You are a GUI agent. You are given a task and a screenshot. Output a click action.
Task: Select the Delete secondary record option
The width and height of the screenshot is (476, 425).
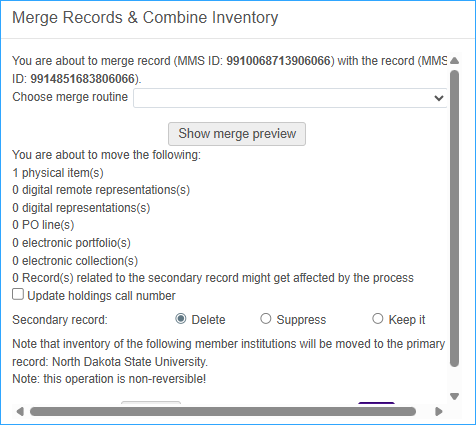coord(181,319)
